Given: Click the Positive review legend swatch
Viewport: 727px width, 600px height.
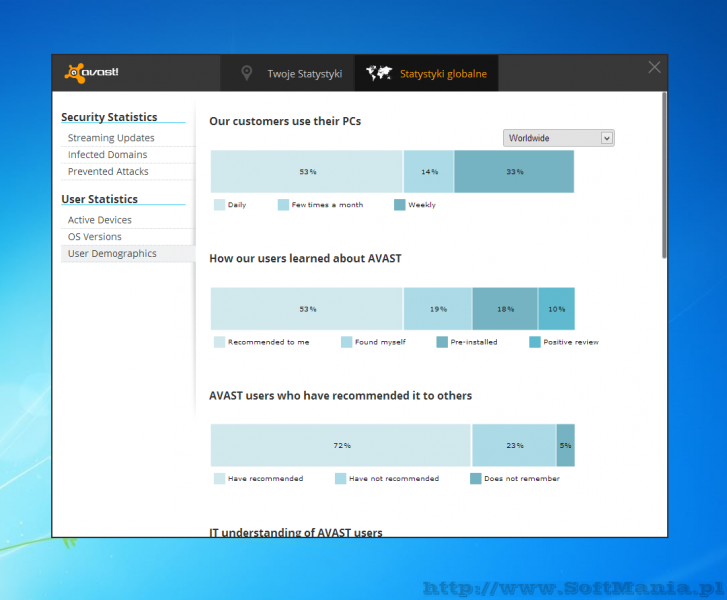Looking at the screenshot, I should [535, 342].
